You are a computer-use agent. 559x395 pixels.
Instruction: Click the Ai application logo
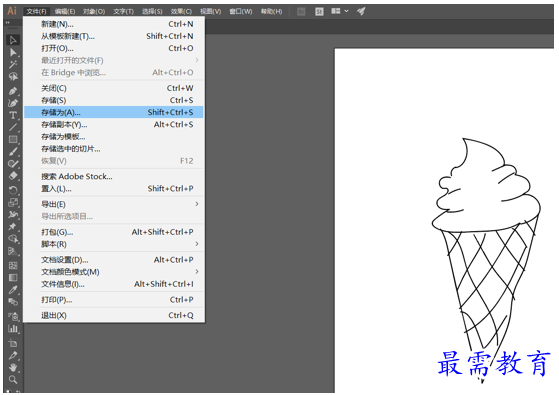[x=12, y=11]
